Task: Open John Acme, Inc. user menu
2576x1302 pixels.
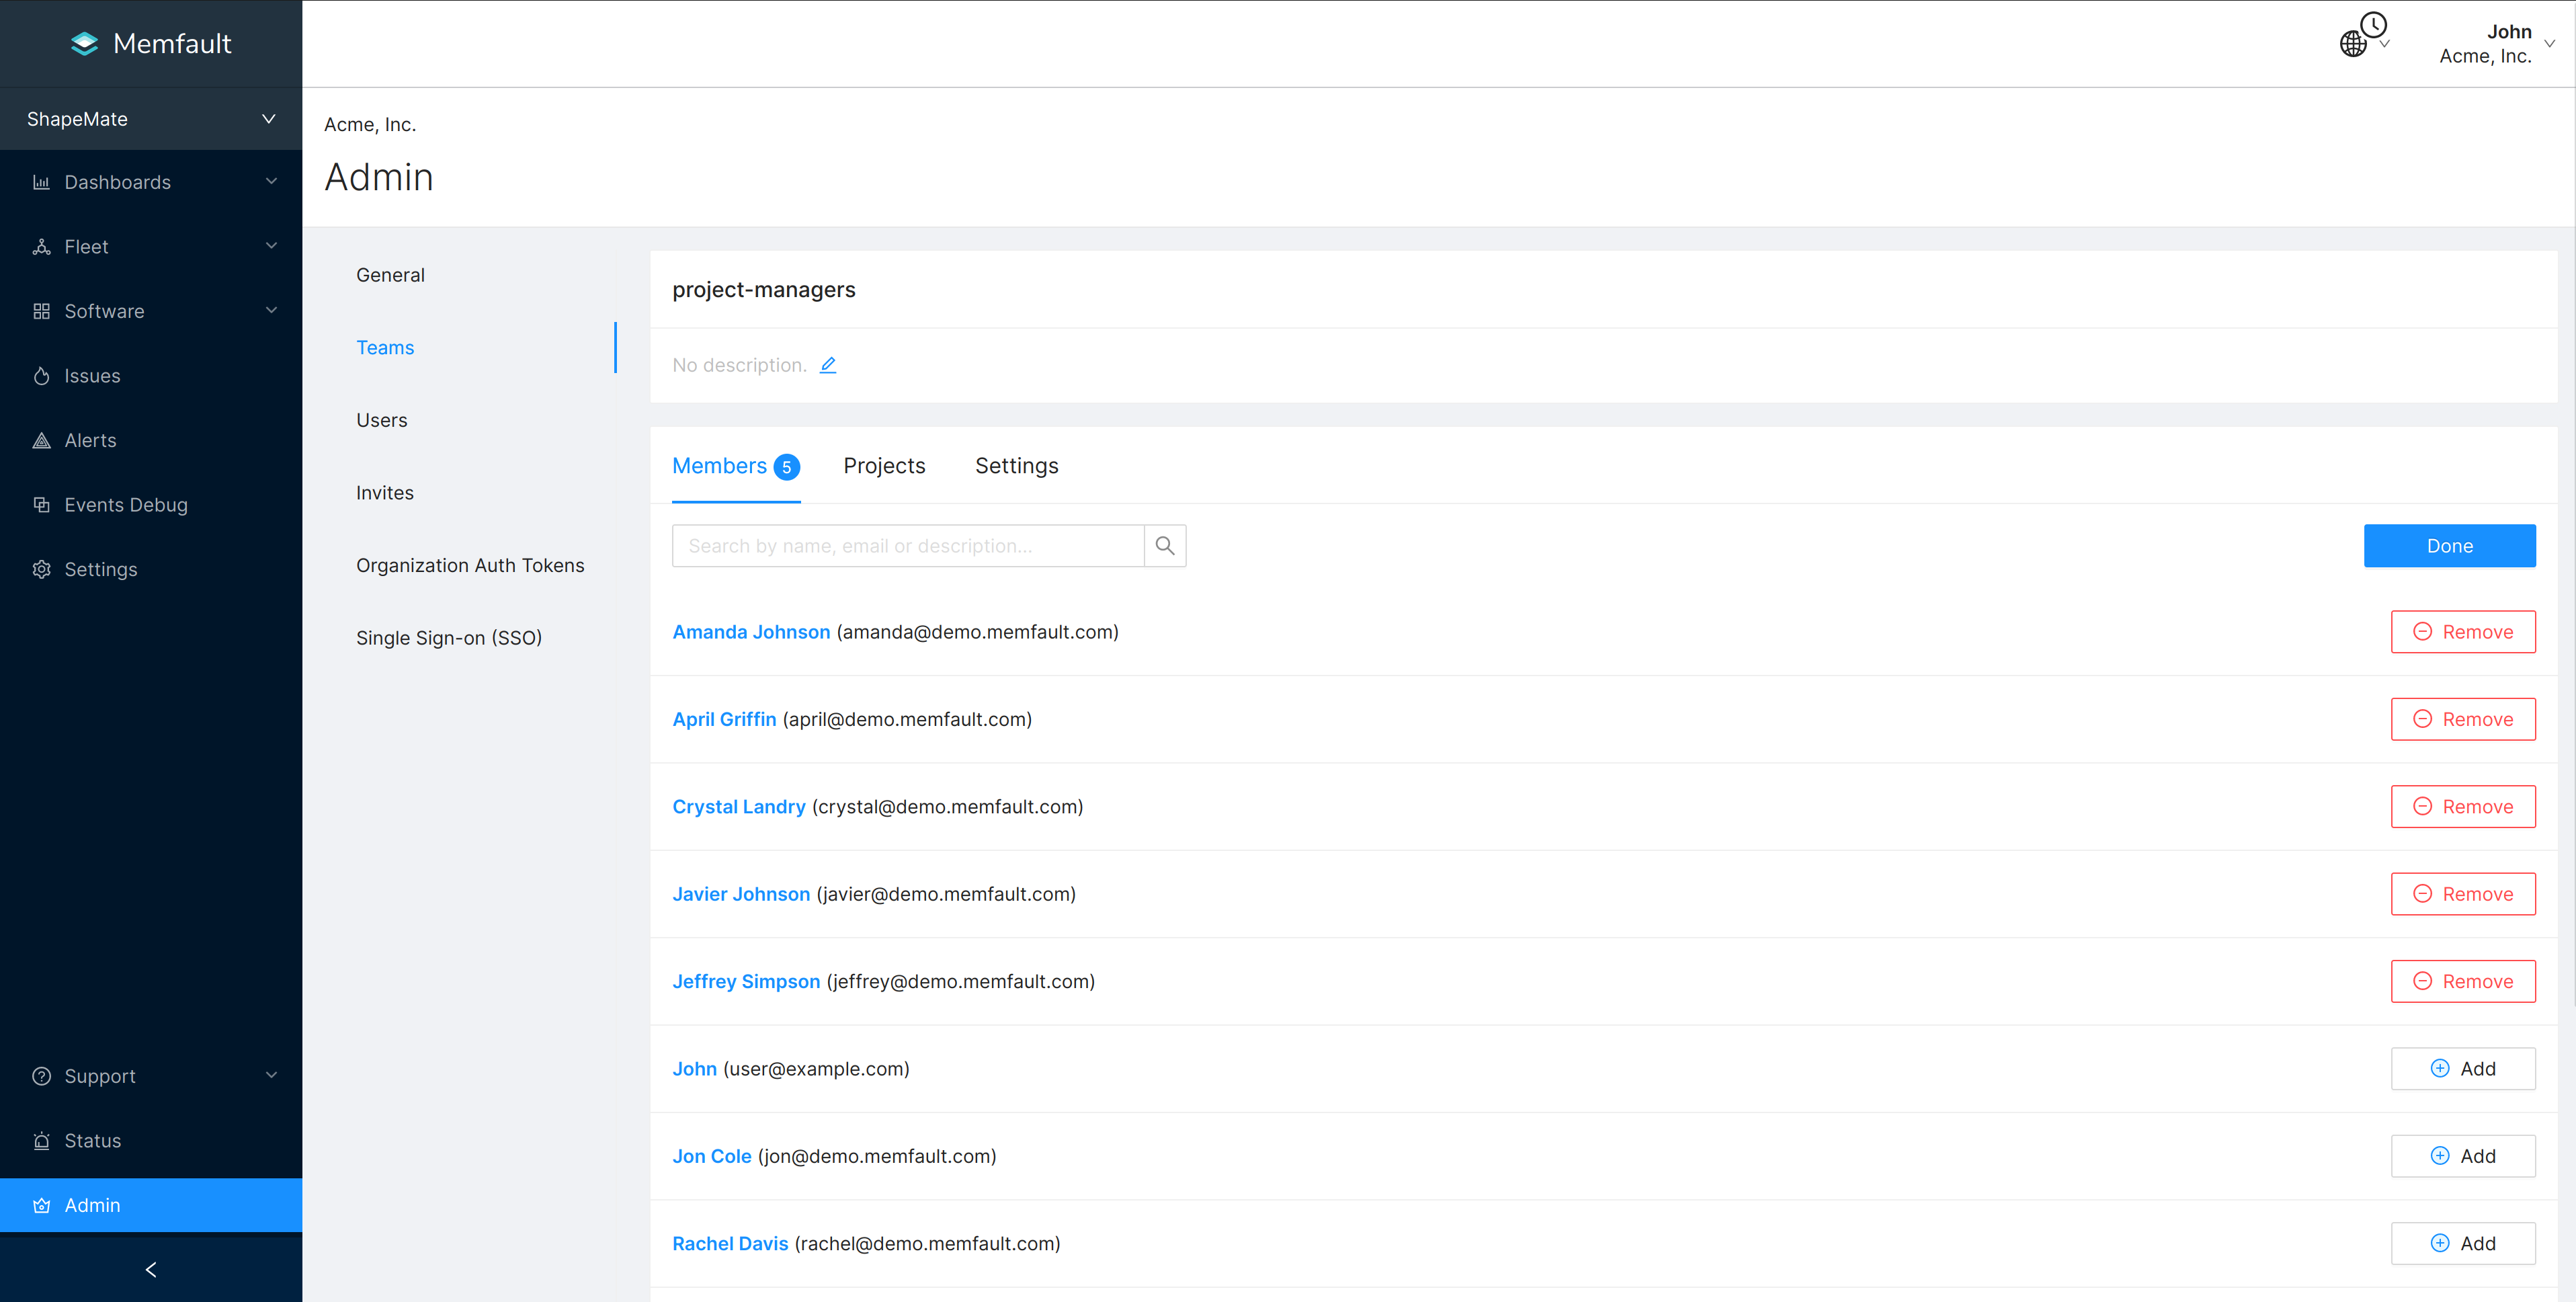Action: (x=2495, y=44)
